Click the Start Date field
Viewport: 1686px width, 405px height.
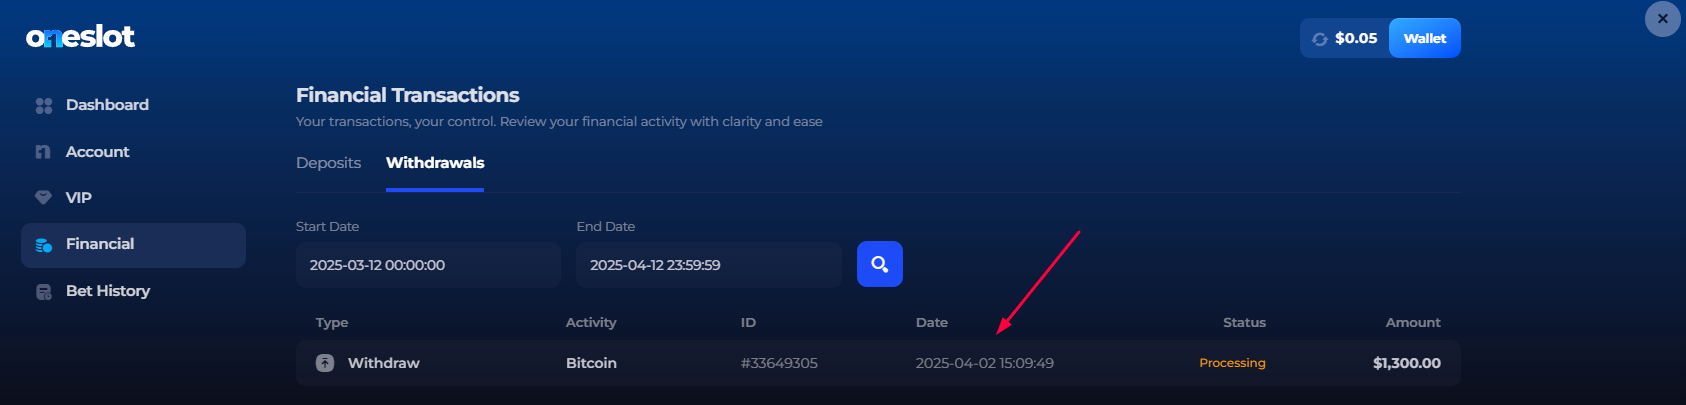coord(428,265)
